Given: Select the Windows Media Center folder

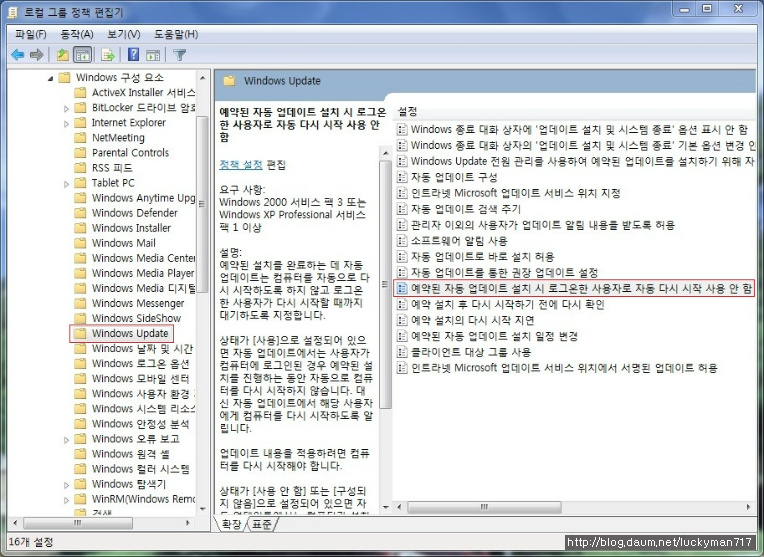Looking at the screenshot, I should 134,258.
